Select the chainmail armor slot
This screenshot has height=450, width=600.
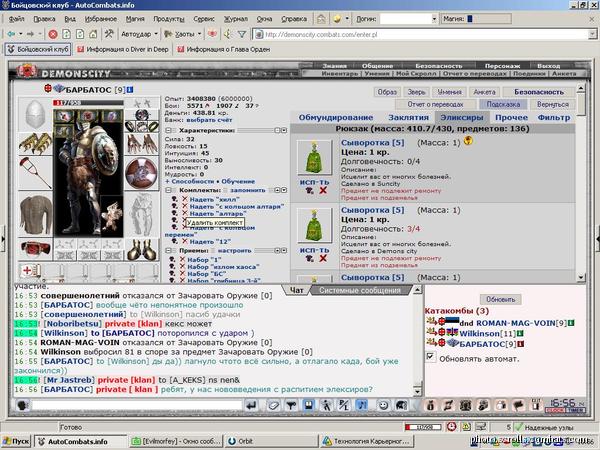[x=35, y=212]
